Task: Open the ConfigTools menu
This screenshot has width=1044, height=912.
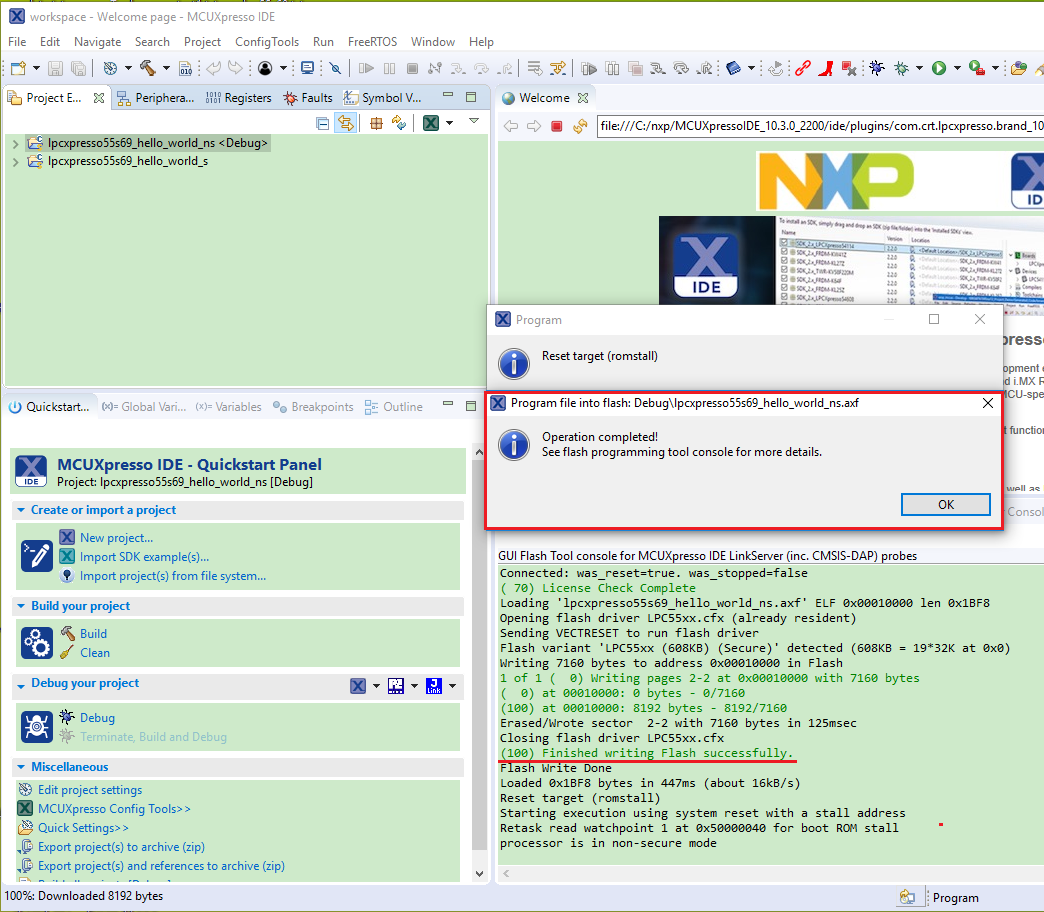Action: (x=266, y=42)
